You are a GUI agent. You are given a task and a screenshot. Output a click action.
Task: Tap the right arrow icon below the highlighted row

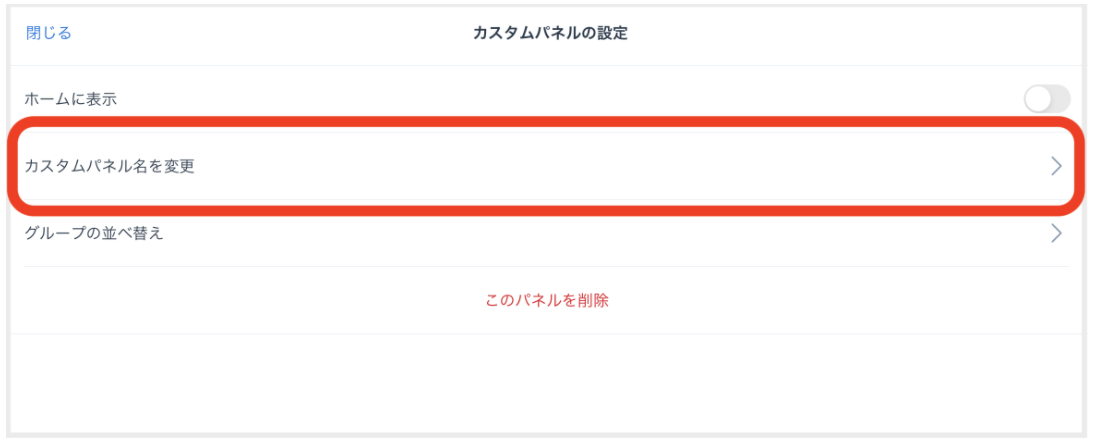[x=1056, y=233]
